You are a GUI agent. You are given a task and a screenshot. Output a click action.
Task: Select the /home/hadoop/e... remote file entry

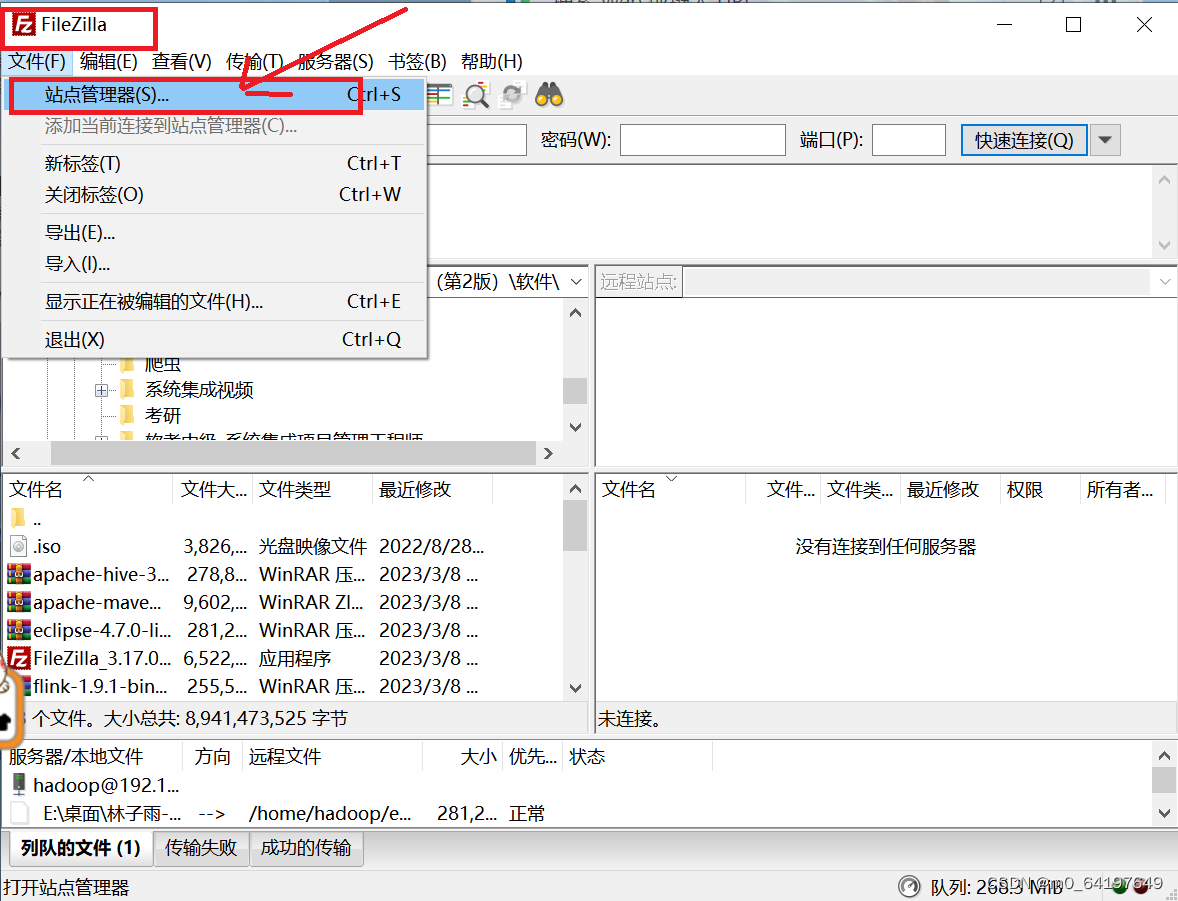[x=330, y=813]
